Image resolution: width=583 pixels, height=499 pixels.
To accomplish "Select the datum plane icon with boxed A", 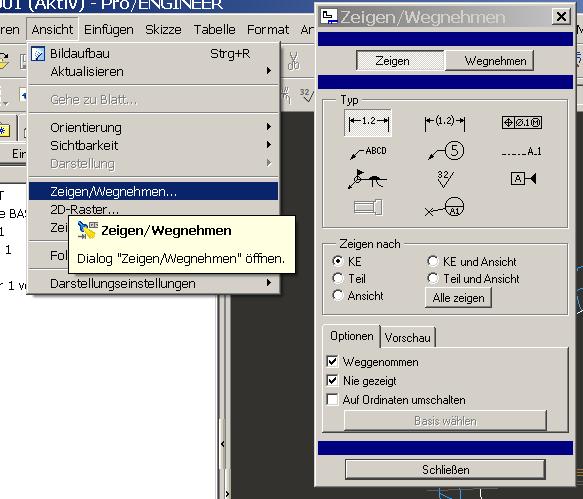I will 523,179.
